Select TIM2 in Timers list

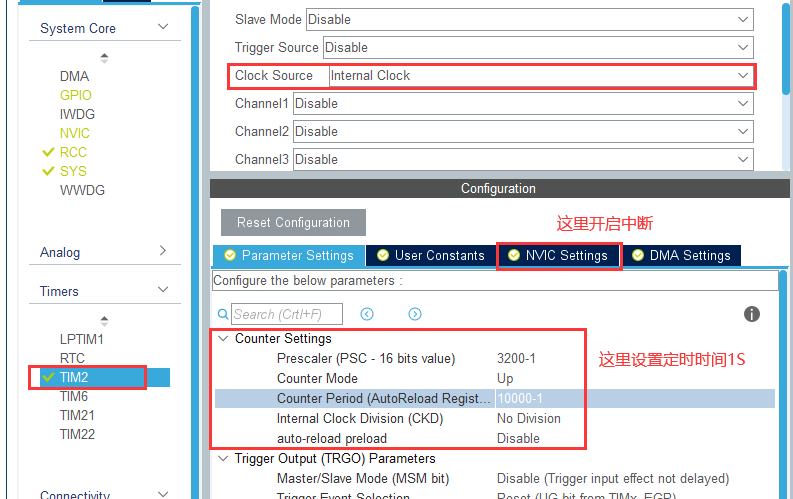[x=73, y=377]
